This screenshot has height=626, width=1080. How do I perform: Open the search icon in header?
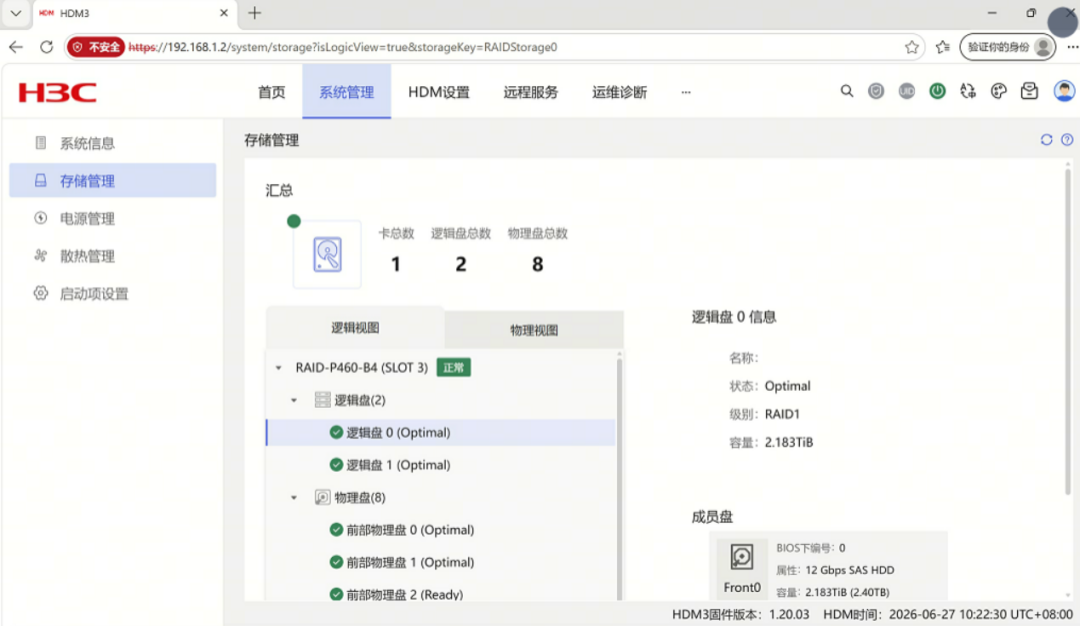coord(847,91)
